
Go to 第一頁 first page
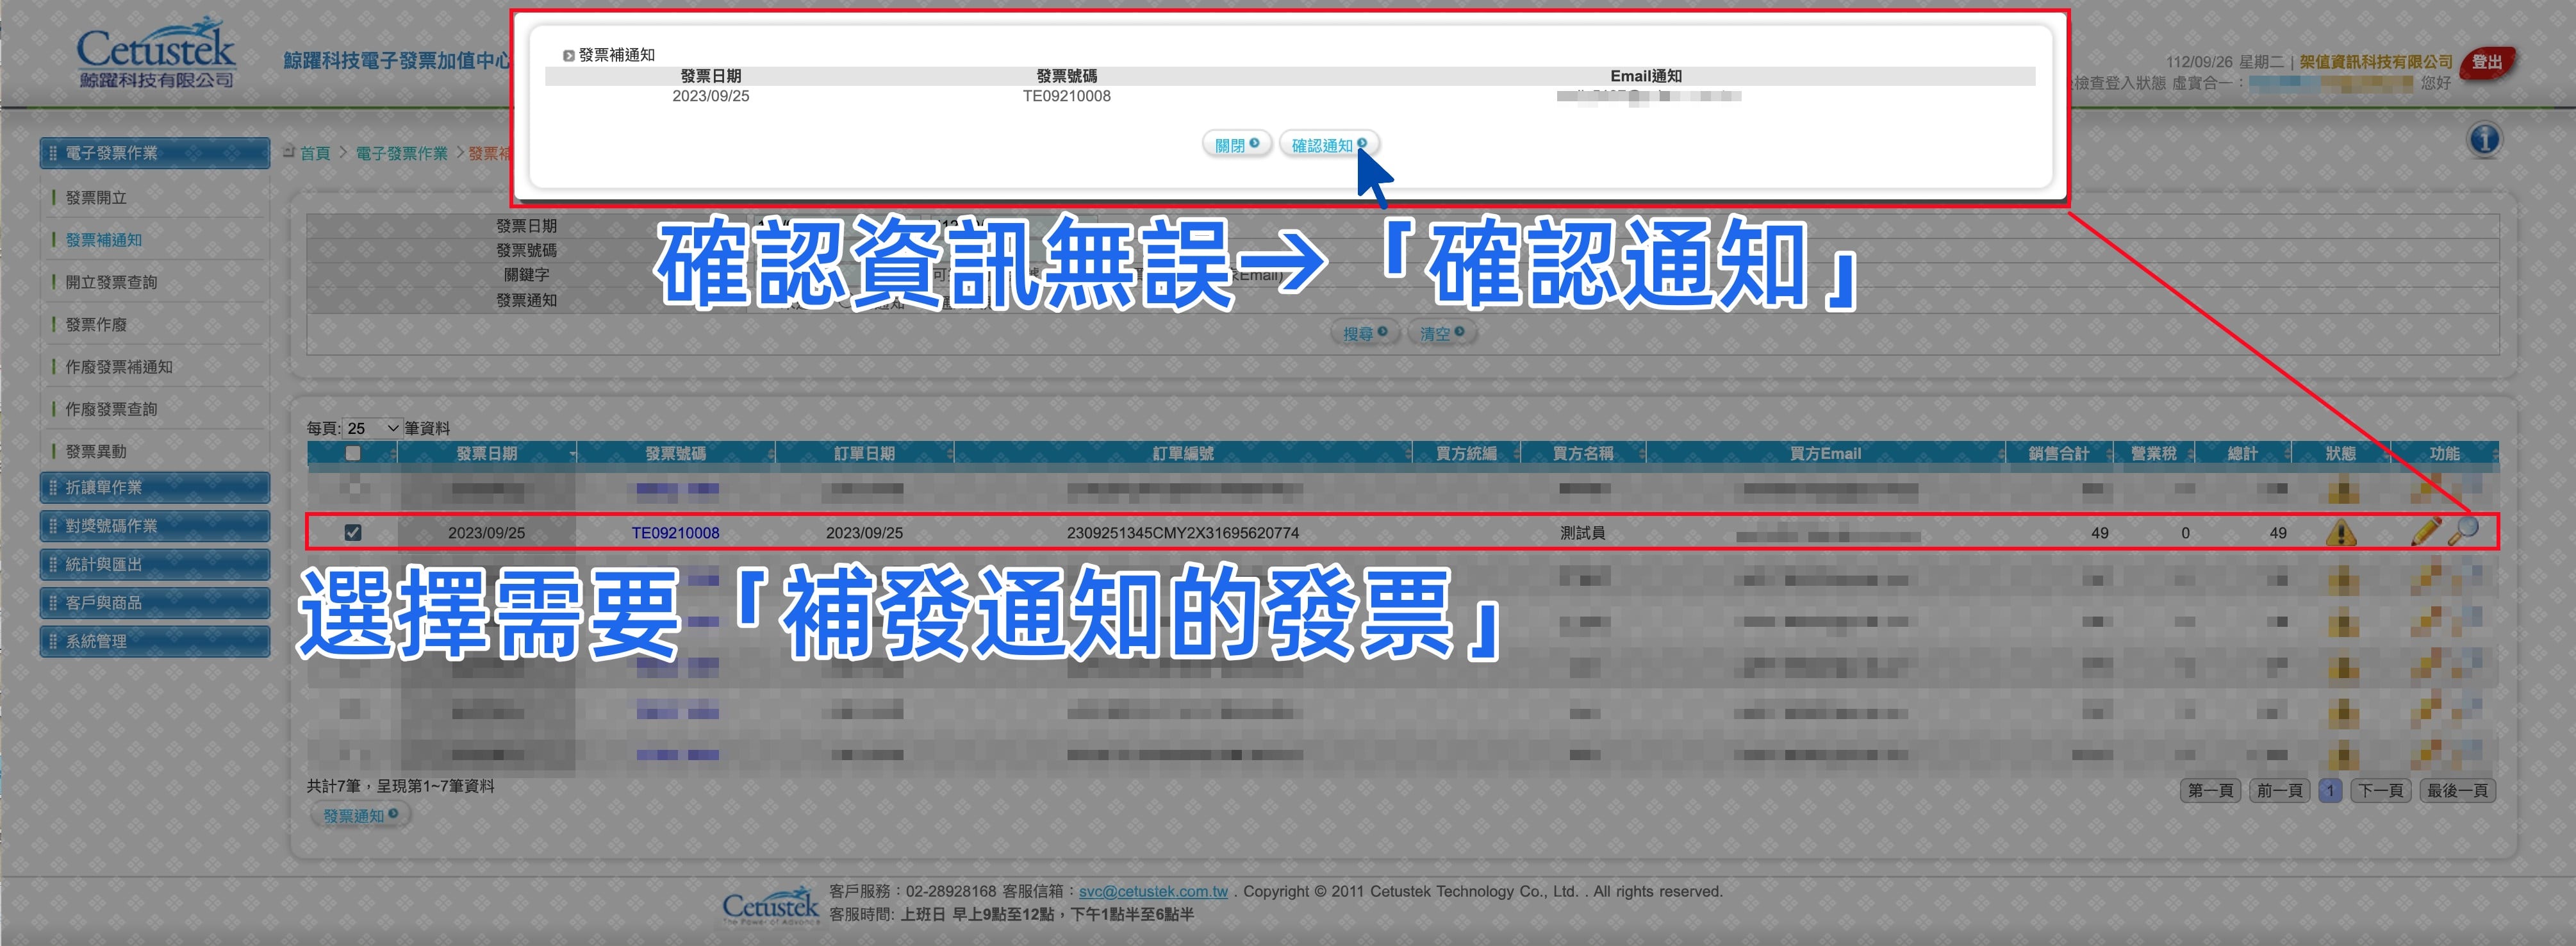[2210, 790]
